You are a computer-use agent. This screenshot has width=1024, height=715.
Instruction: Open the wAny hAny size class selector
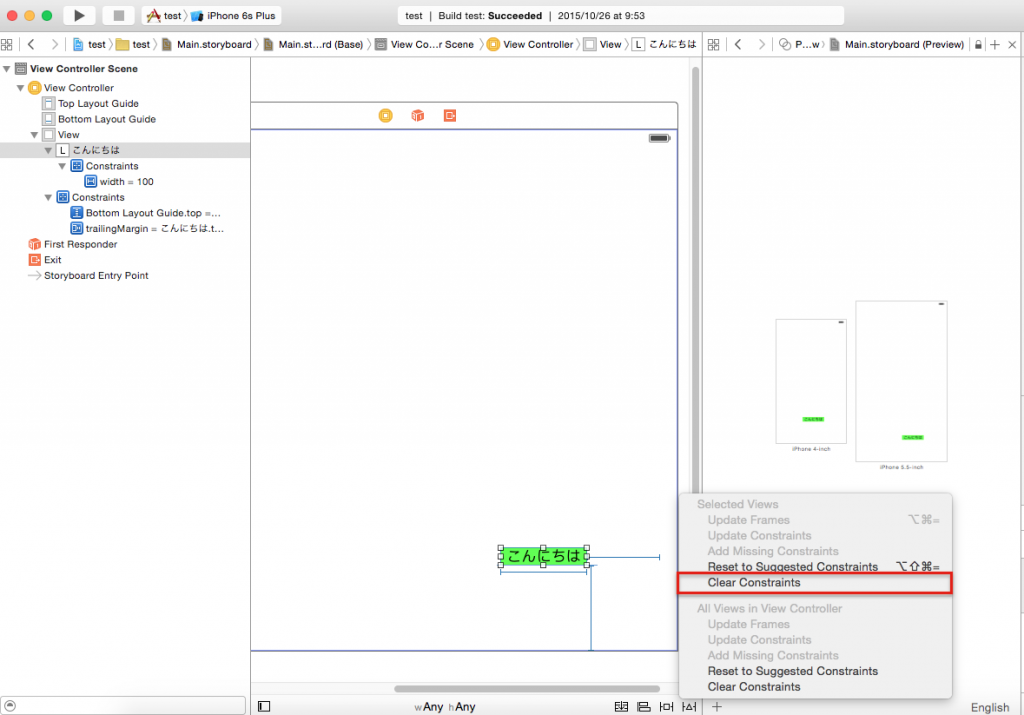click(445, 707)
